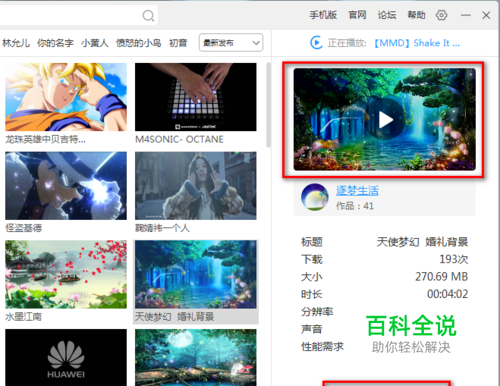
Task: Open the 逐梦生活 author link
Action: coord(357,191)
